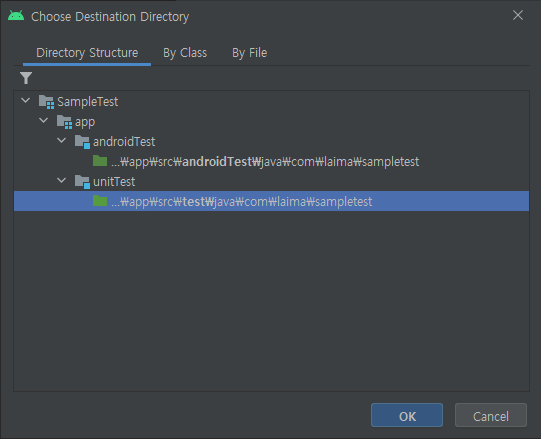Select the androidTest row label
541x439 pixels.
tap(124, 142)
